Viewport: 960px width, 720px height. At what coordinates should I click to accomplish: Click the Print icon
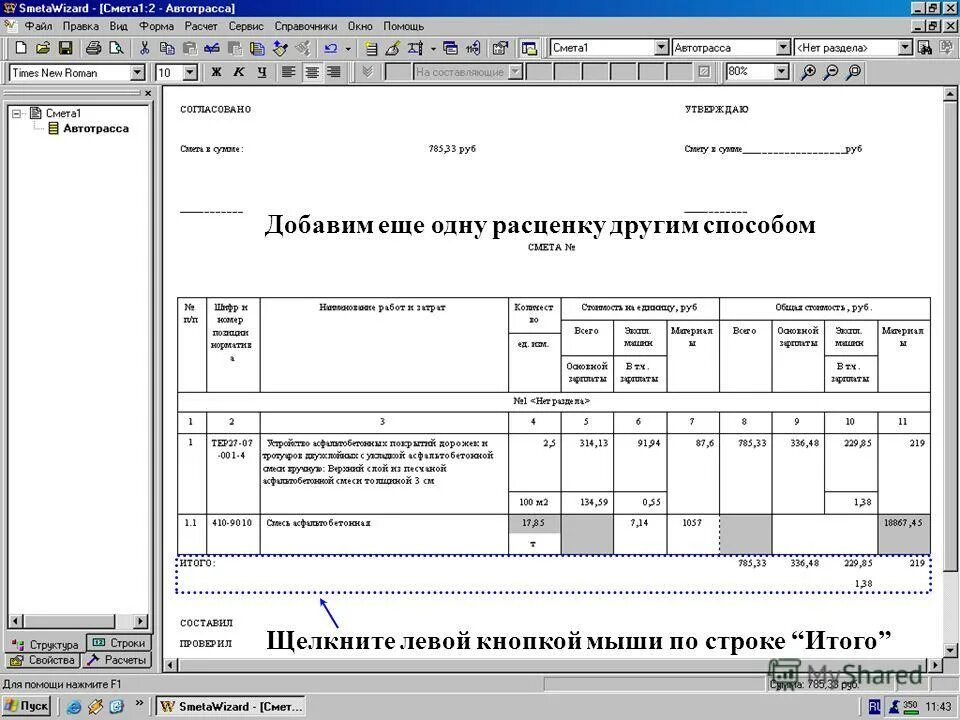[x=93, y=48]
